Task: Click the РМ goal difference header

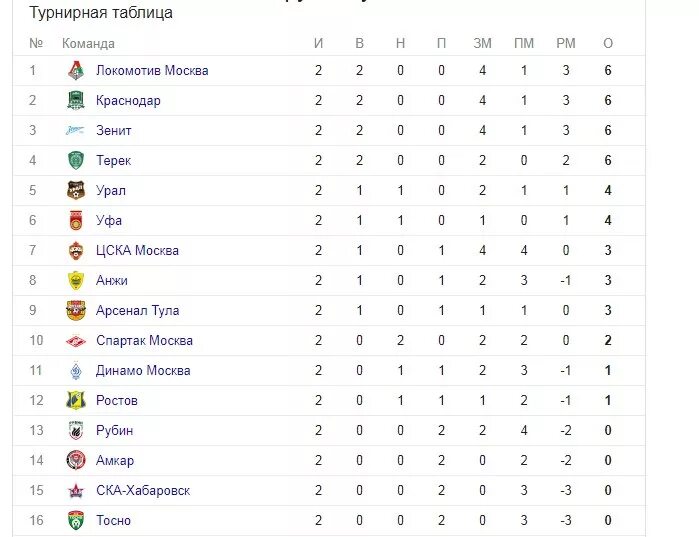Action: click(x=566, y=43)
